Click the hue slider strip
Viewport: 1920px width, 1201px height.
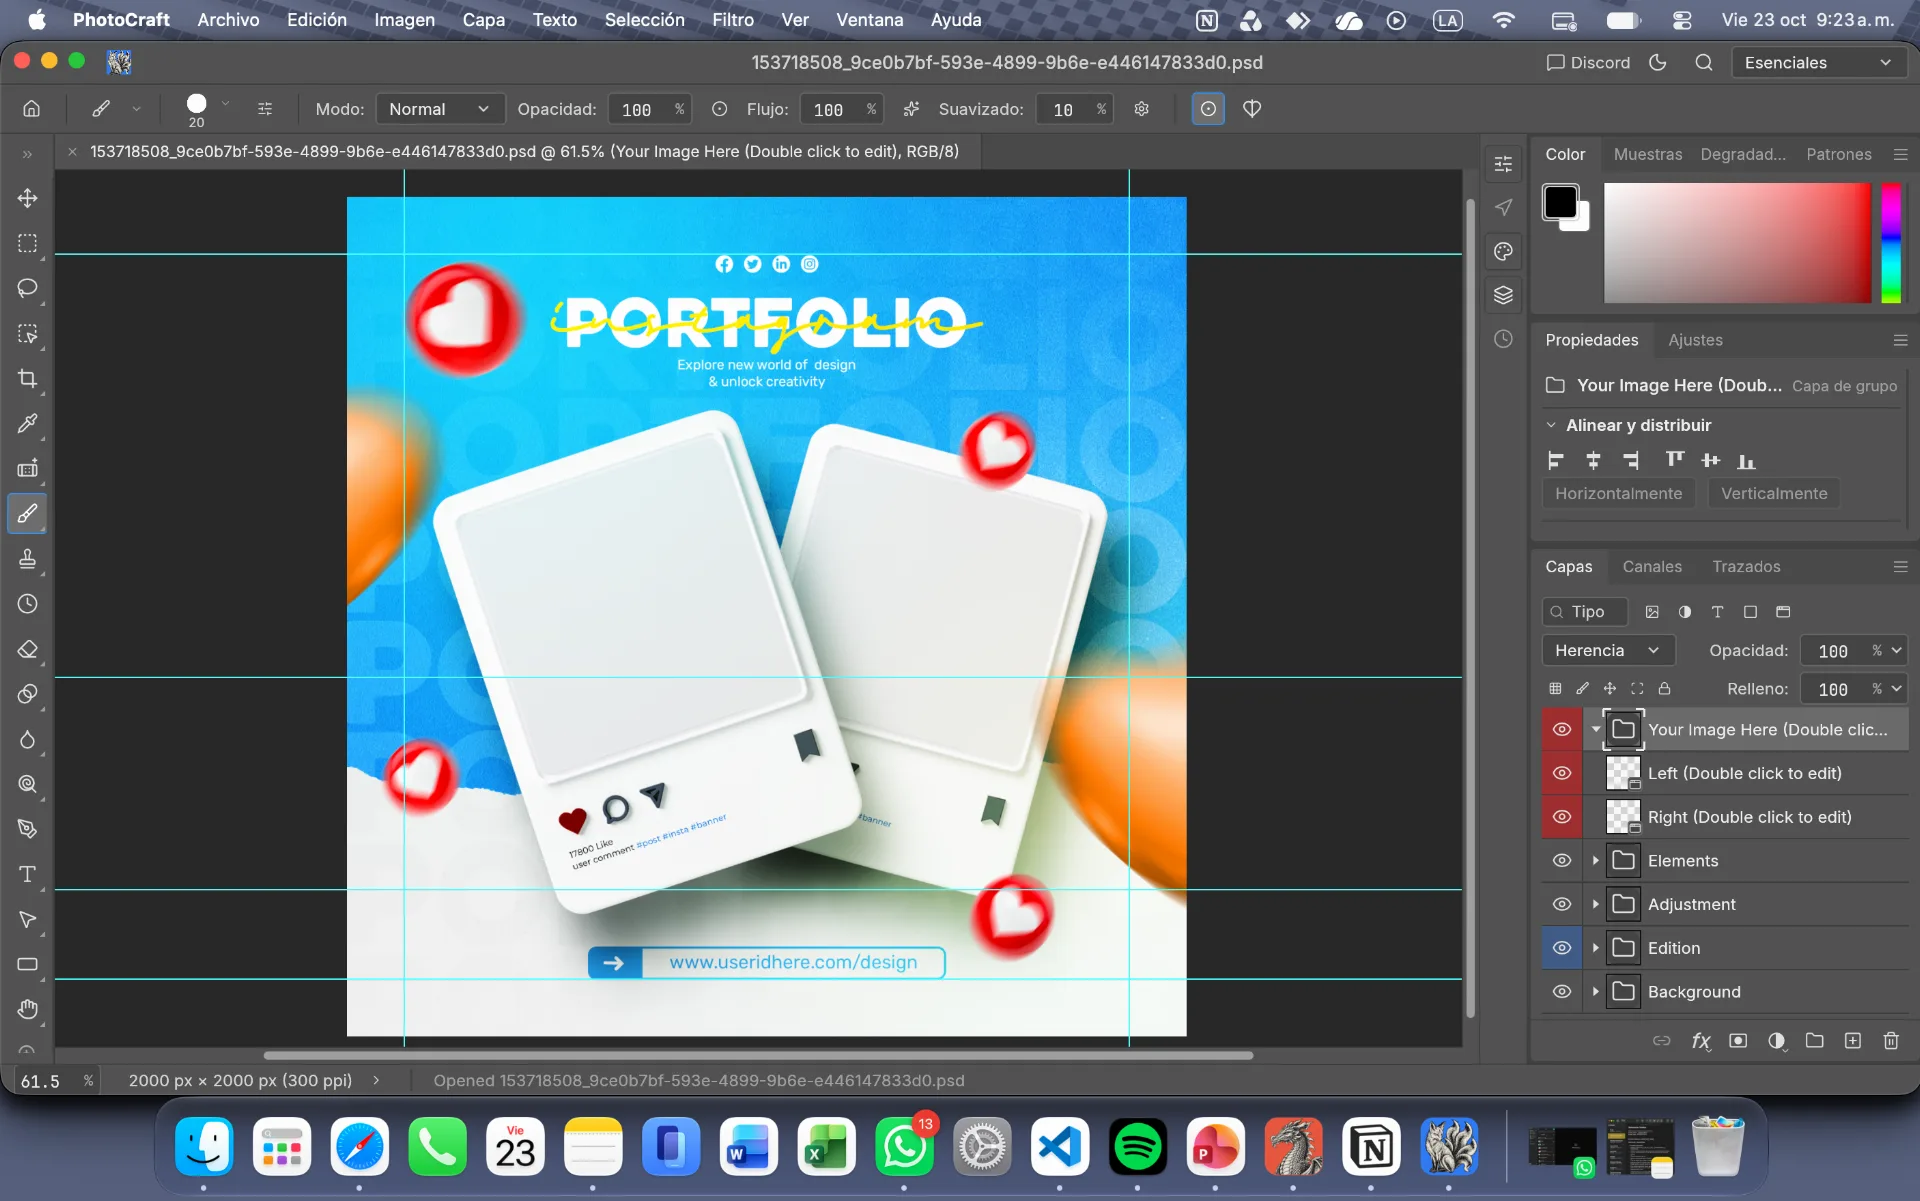[x=1890, y=242]
